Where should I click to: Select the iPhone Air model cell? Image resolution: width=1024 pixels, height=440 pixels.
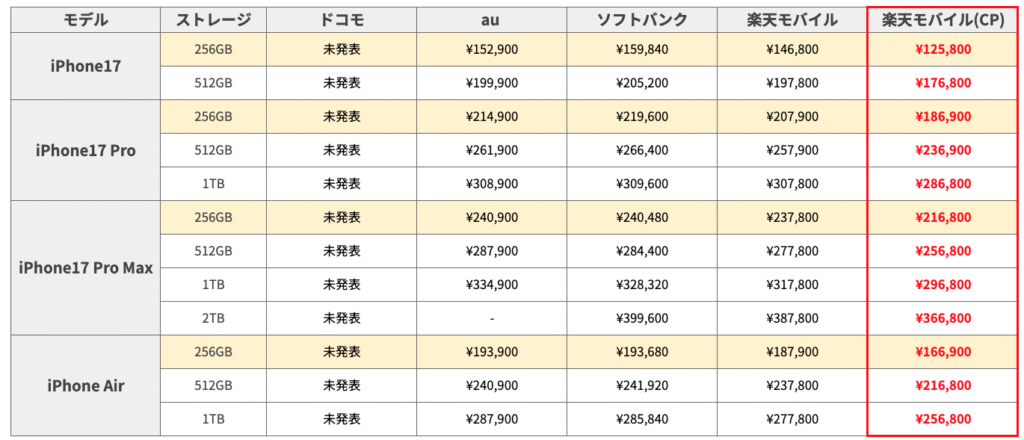(x=85, y=385)
